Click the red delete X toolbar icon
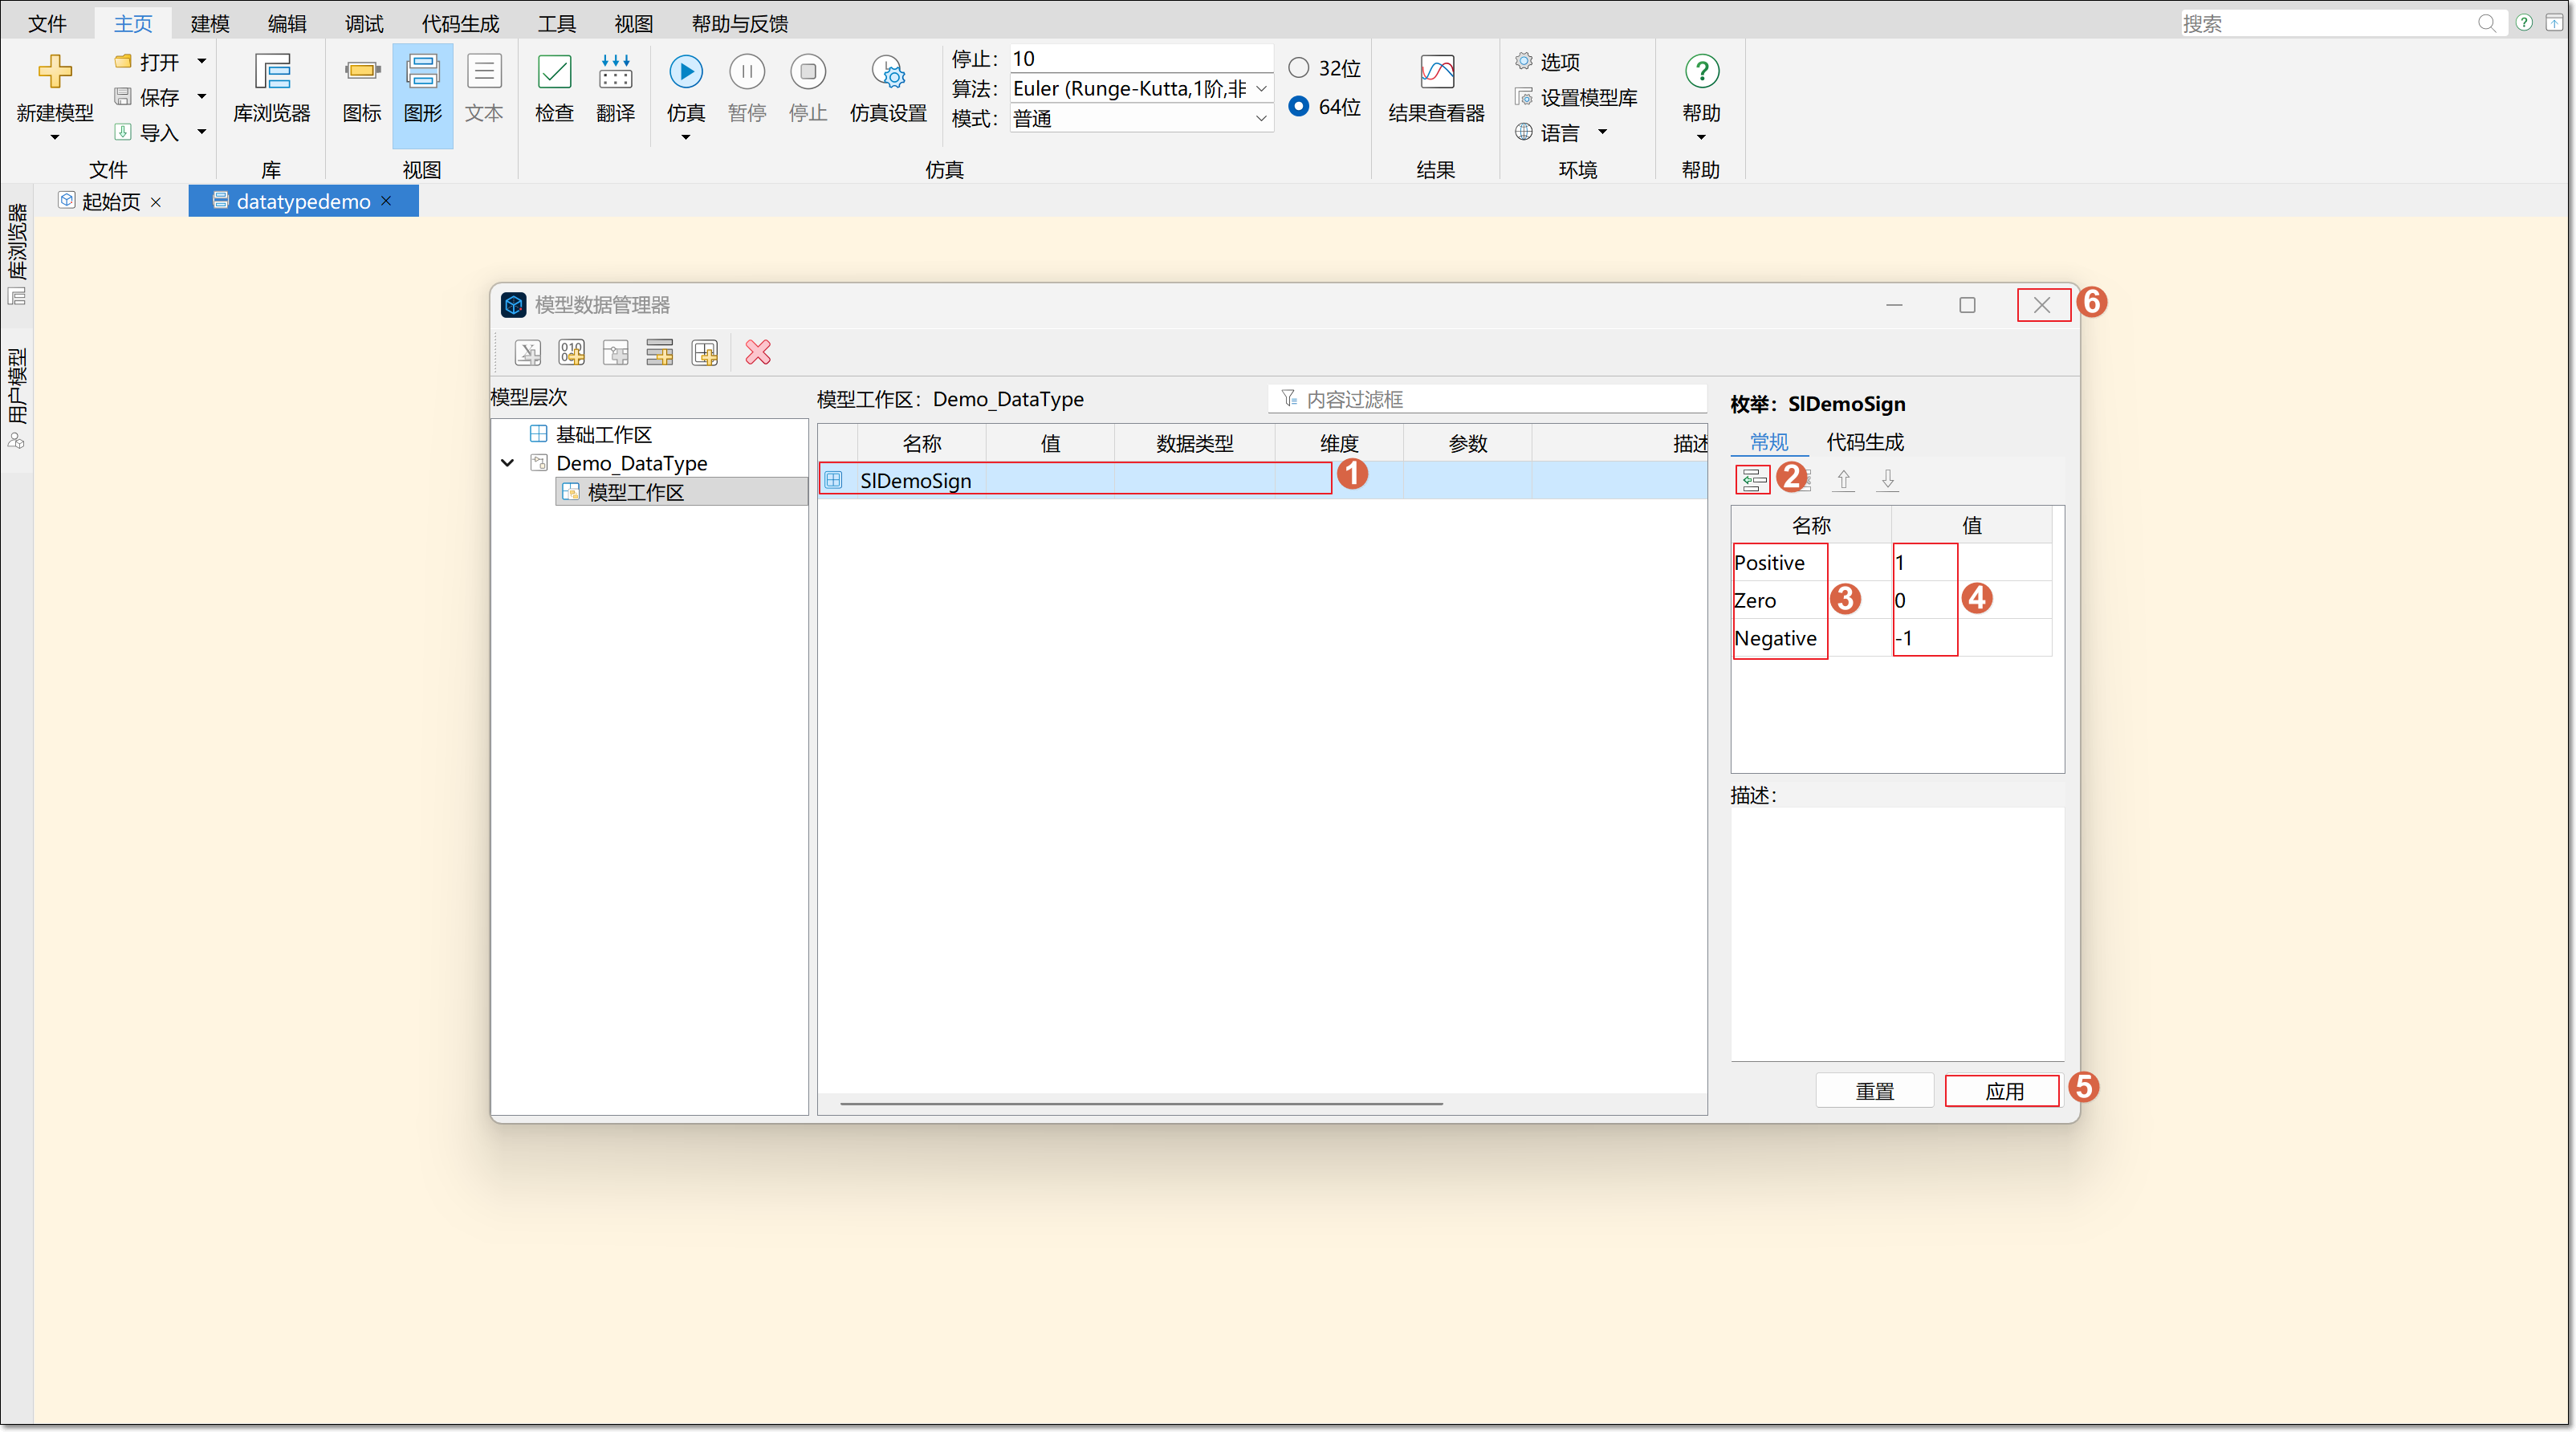The height and width of the screenshot is (1432, 2576). [758, 352]
